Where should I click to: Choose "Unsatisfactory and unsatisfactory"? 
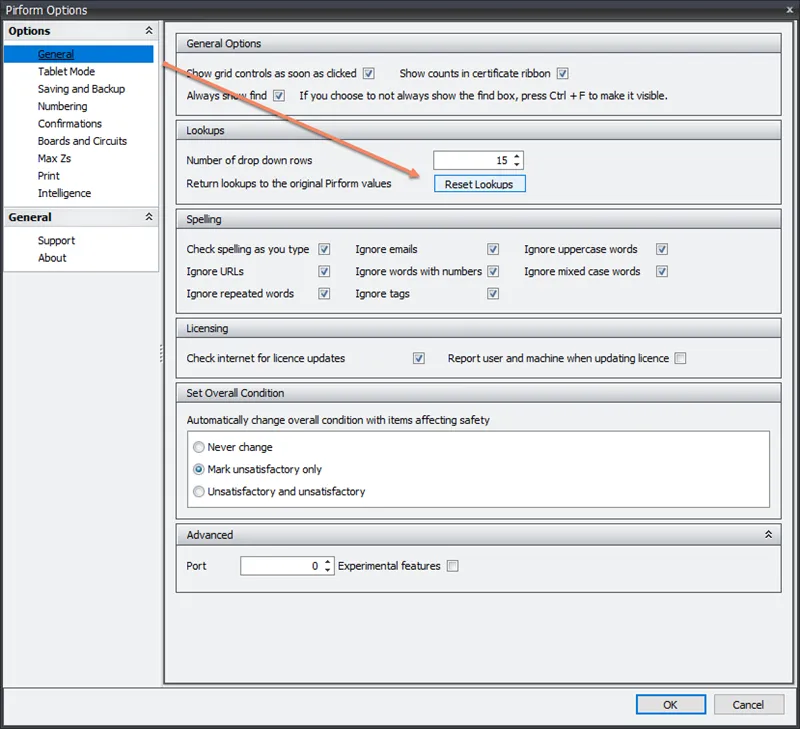click(198, 491)
